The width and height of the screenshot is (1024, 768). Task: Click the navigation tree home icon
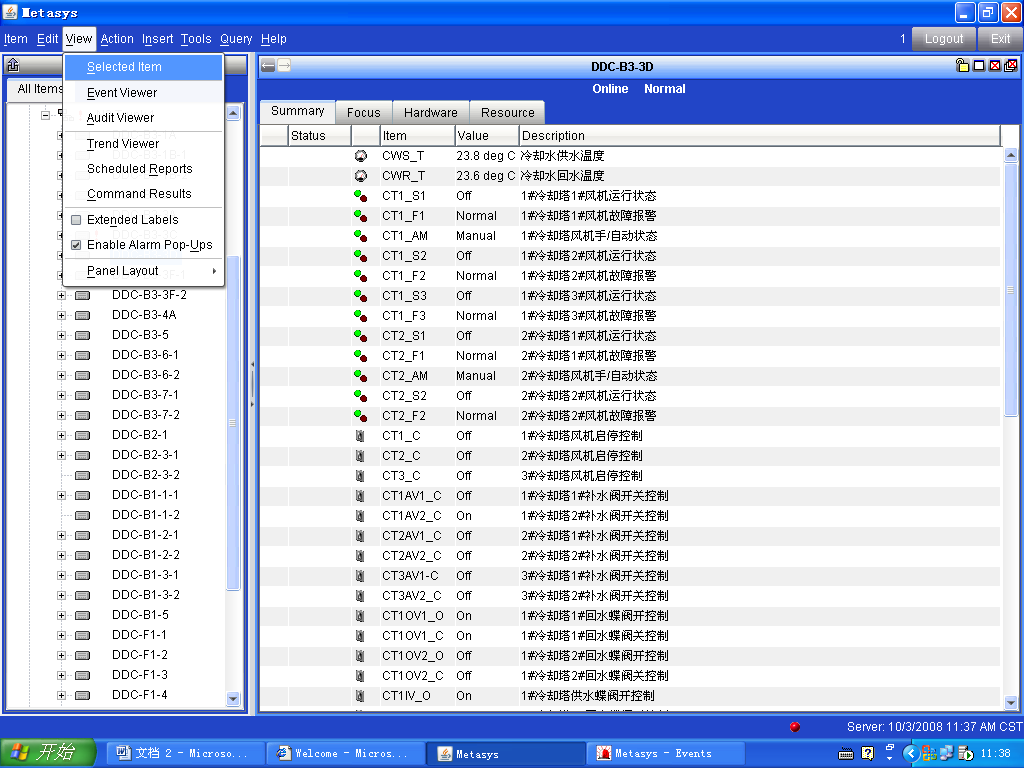pos(13,66)
